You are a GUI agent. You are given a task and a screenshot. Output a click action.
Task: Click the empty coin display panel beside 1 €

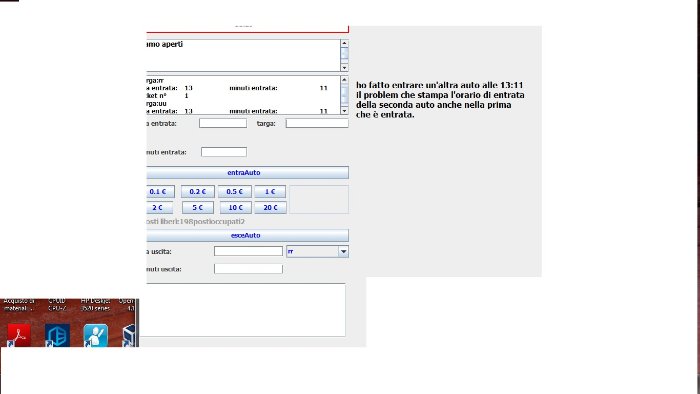point(319,199)
